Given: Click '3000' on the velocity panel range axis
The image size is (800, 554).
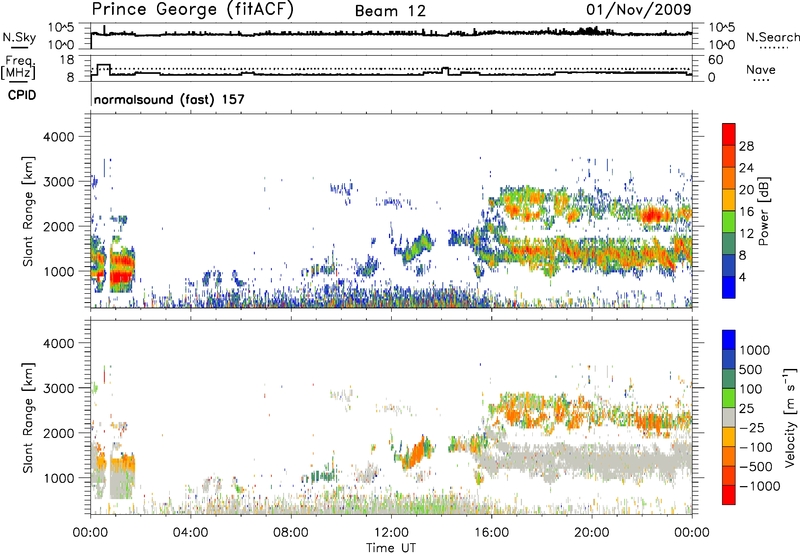Looking at the screenshot, I should [x=58, y=388].
